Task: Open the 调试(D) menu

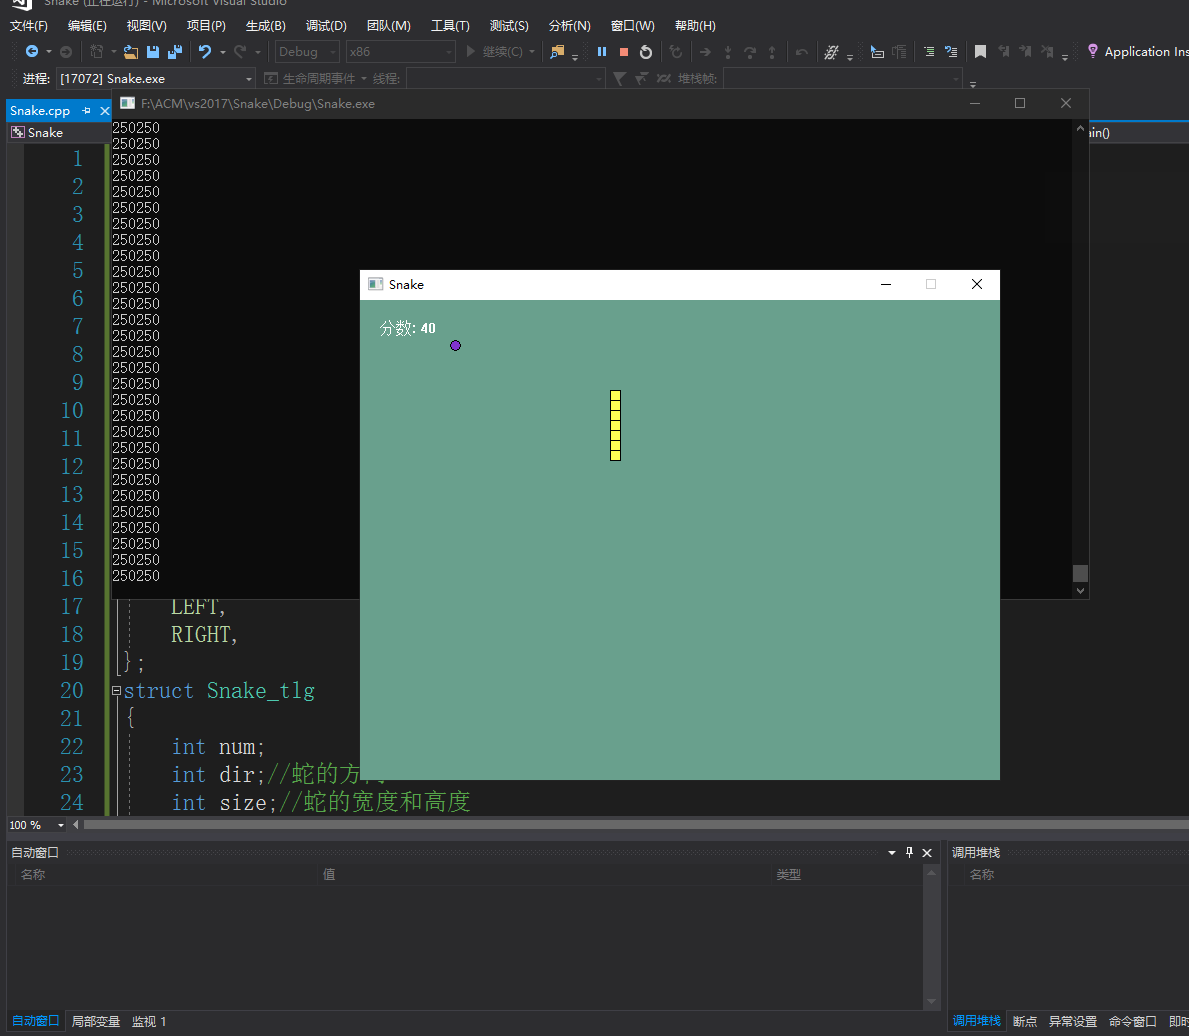Action: coord(326,26)
